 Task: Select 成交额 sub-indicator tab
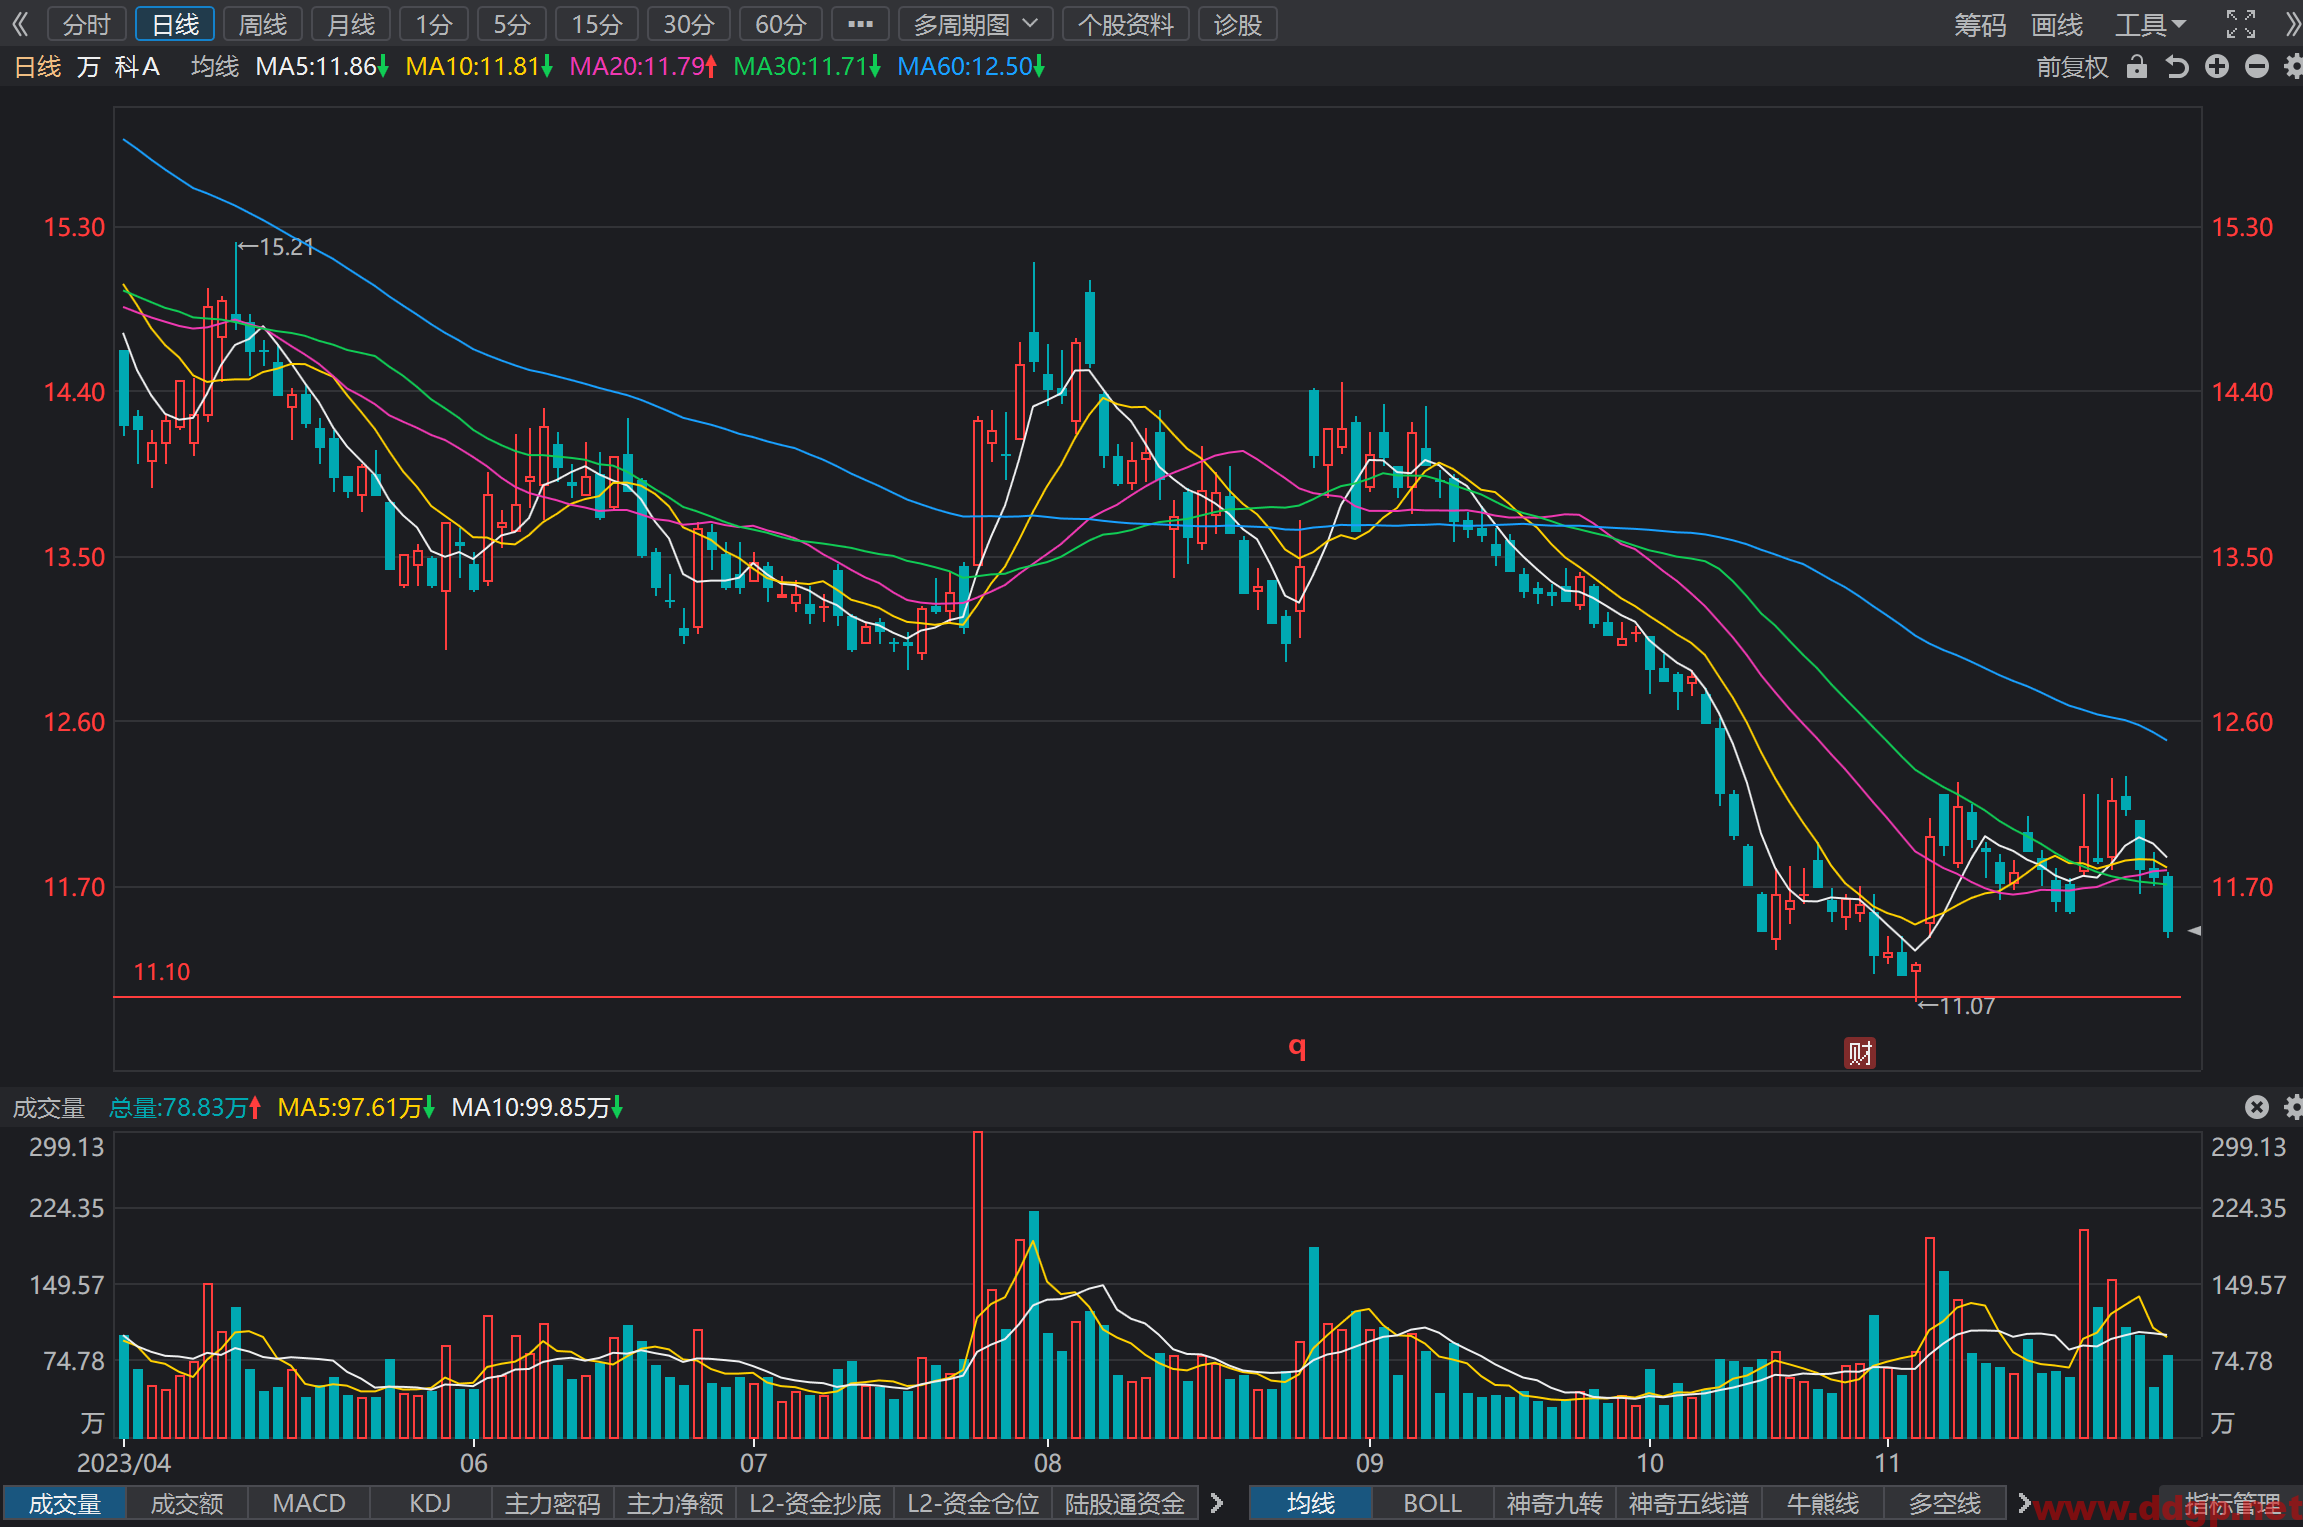pyautogui.click(x=187, y=1503)
